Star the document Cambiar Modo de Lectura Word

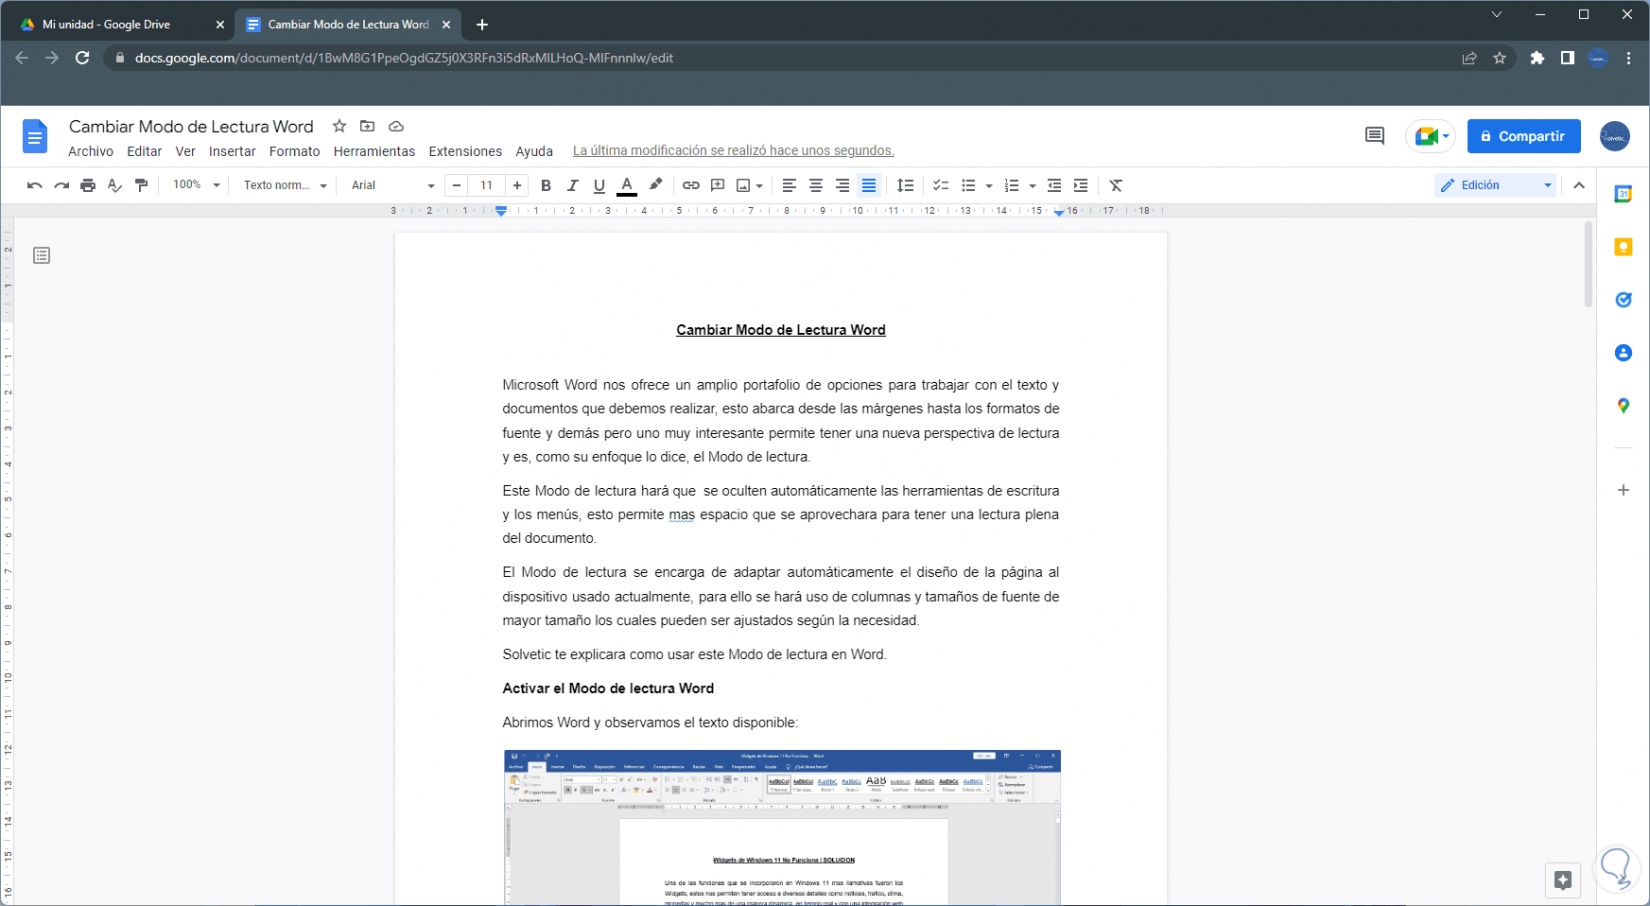click(x=340, y=126)
